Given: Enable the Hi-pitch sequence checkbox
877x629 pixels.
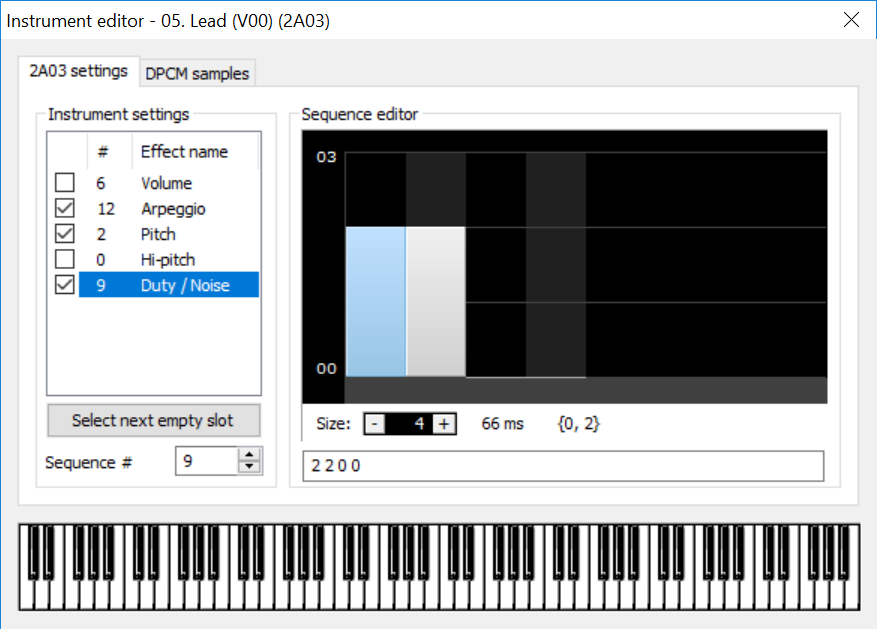Looking at the screenshot, I should point(63,258).
